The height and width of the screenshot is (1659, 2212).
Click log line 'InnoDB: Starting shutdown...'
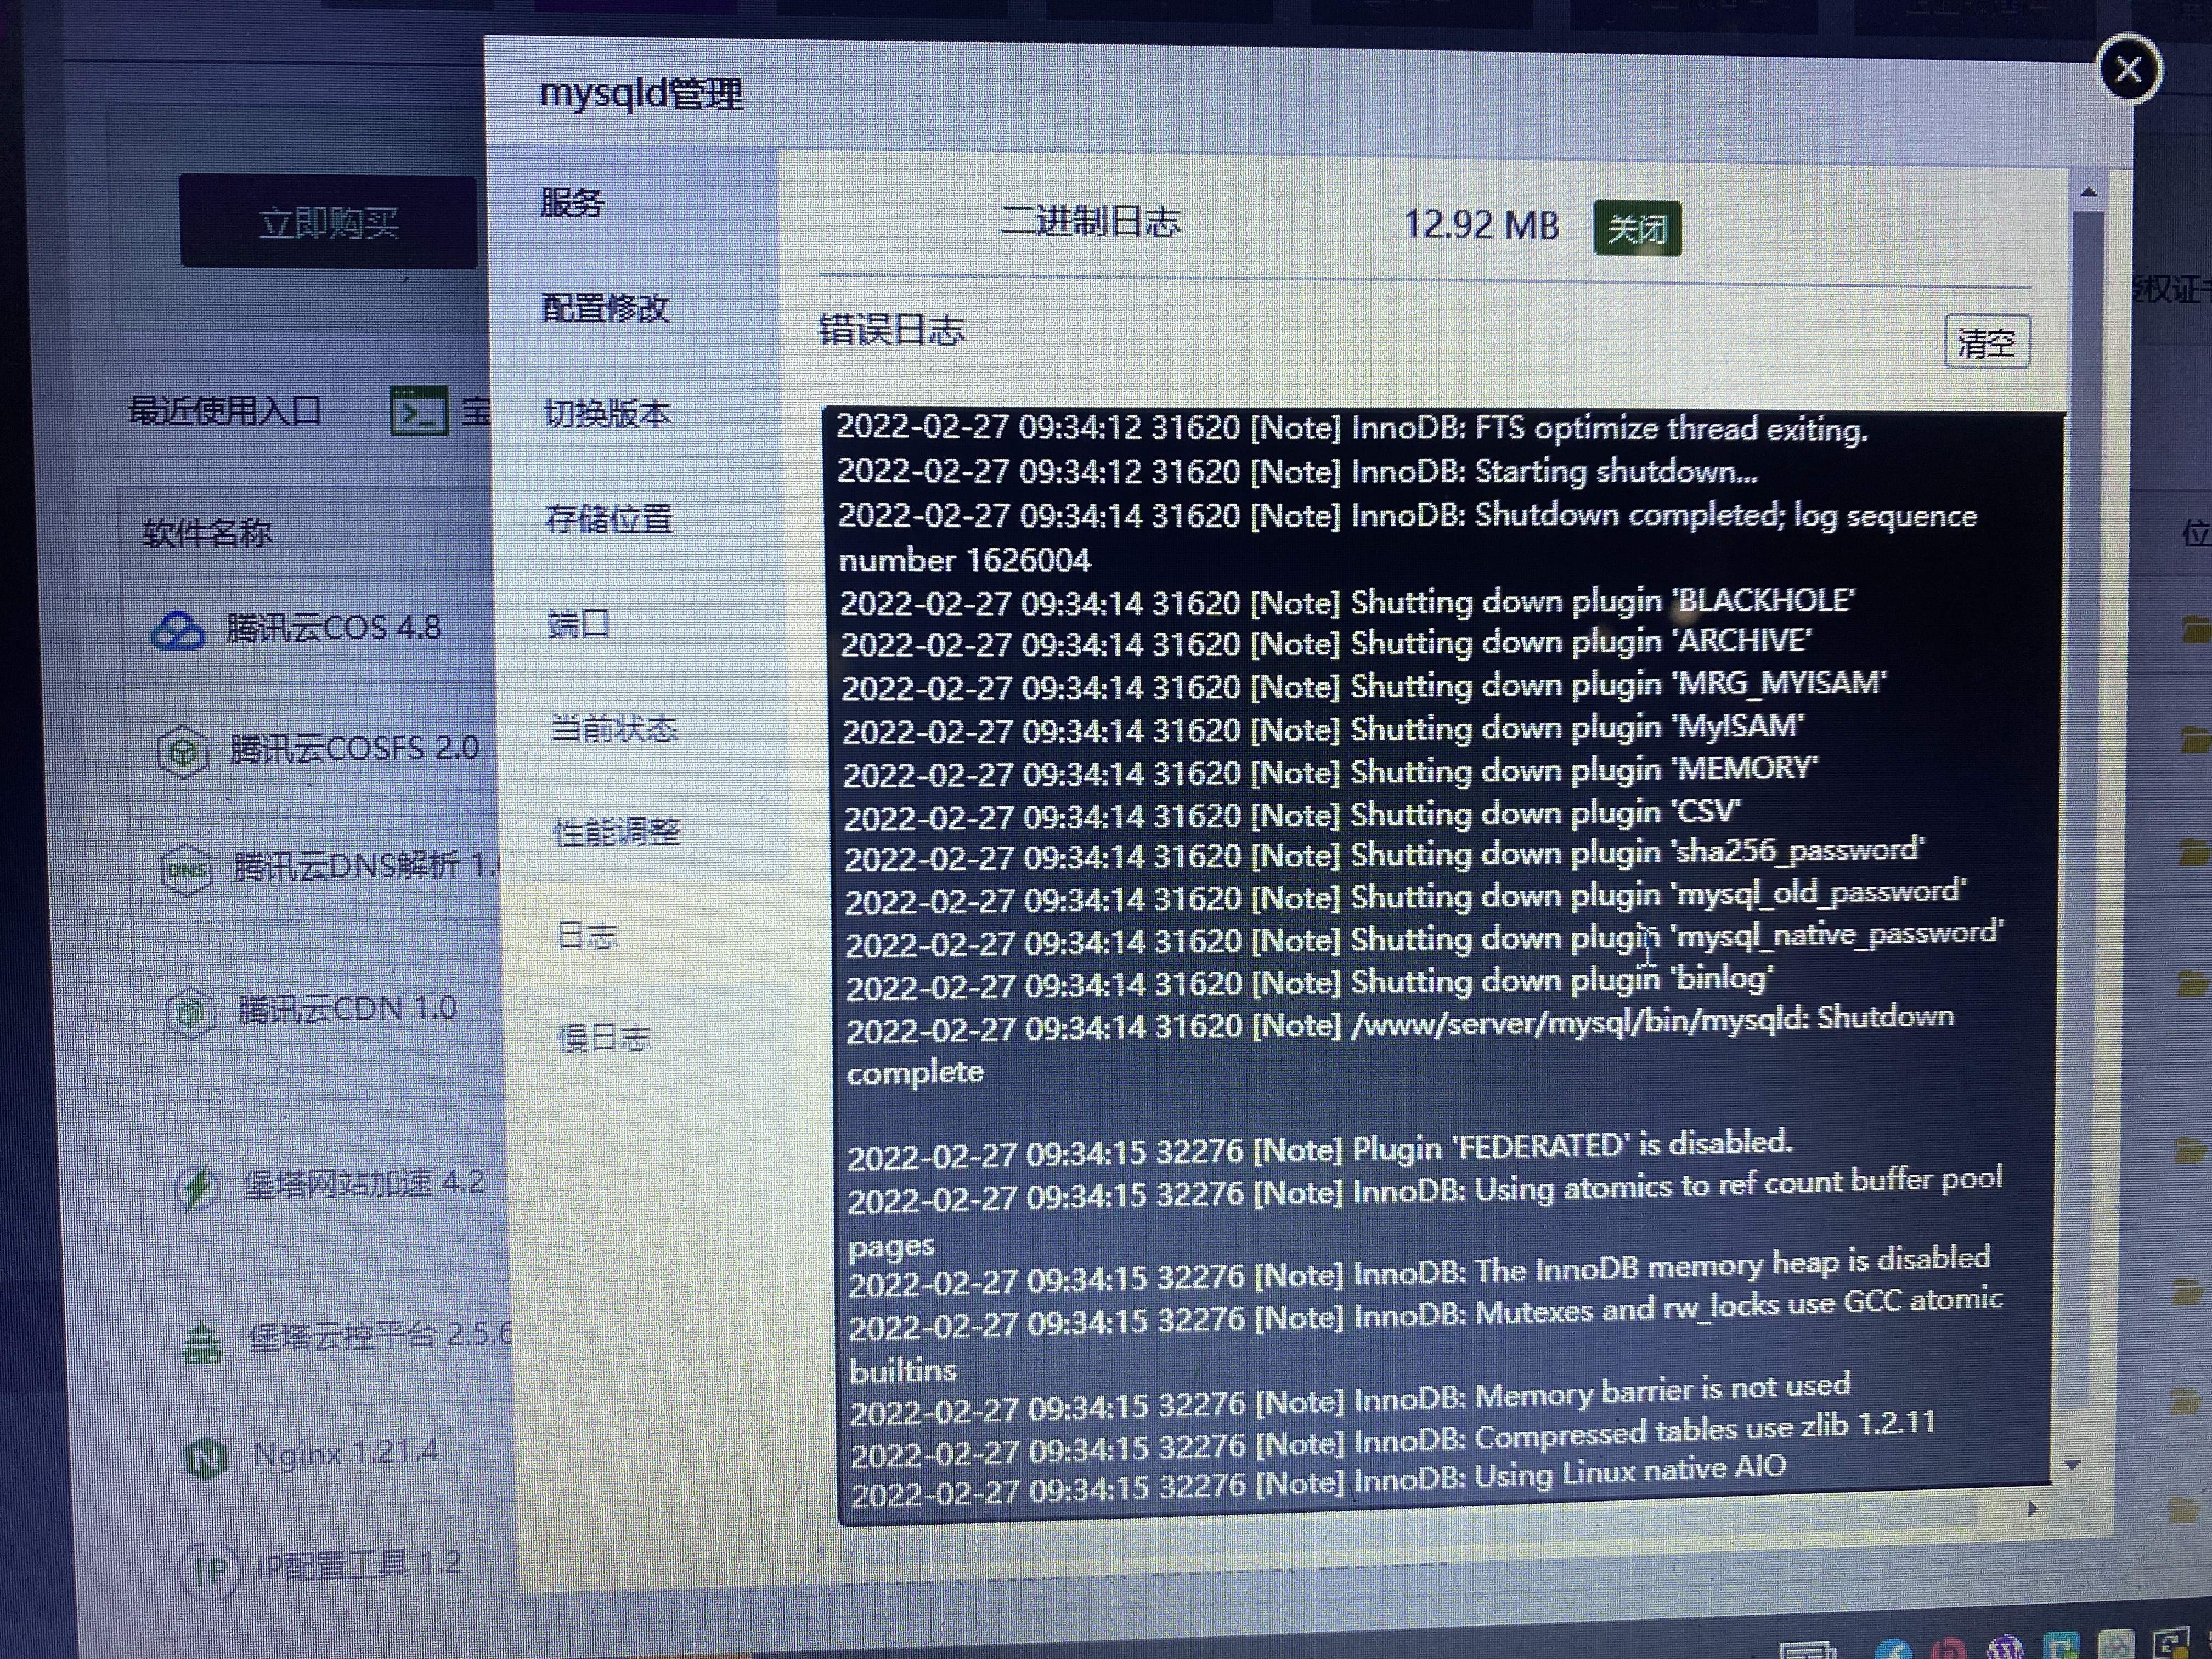click(x=1297, y=471)
